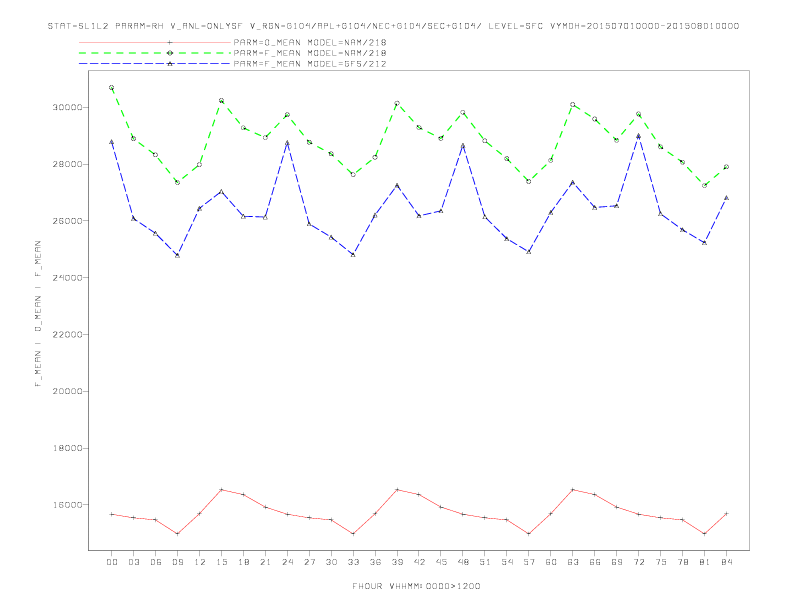Screen dimensions: 792x612
Task: Click the plus marker on the red legend line
Action: [x=170, y=42]
